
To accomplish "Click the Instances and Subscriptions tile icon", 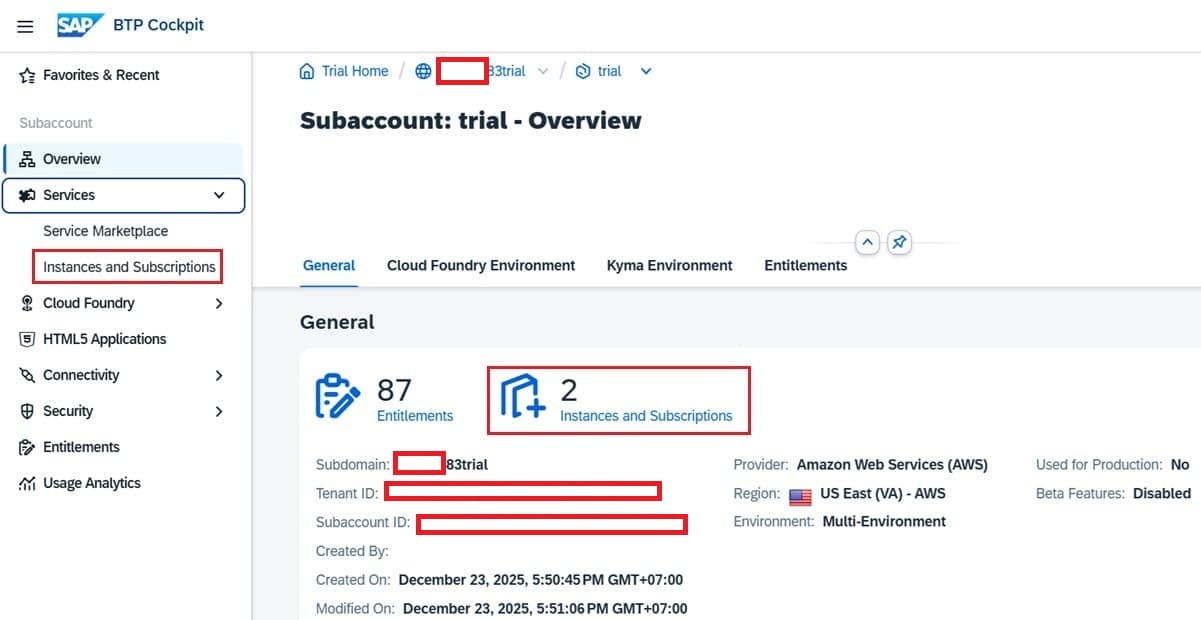I will coord(523,397).
